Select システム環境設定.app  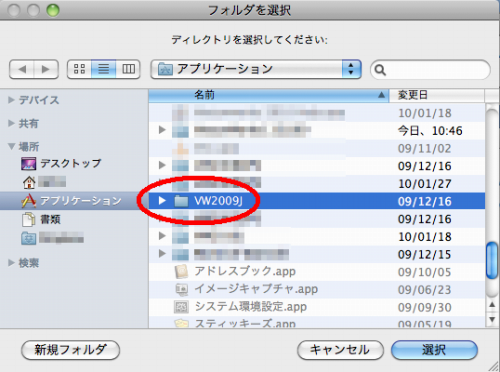251,307
